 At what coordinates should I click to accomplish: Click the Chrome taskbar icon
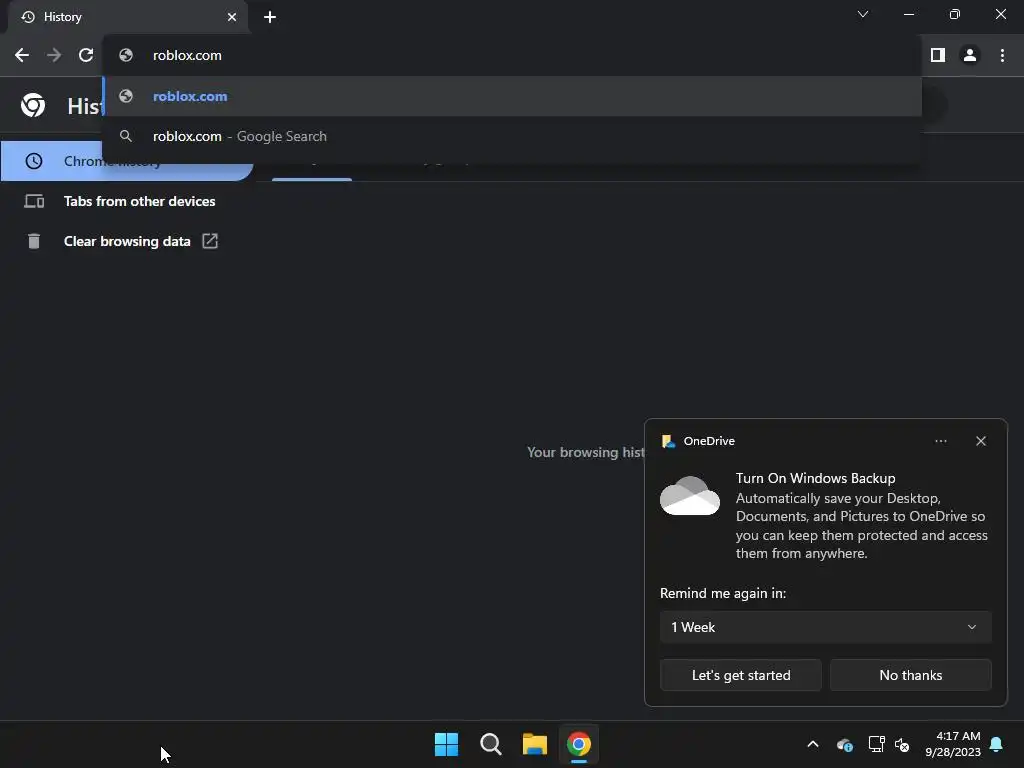coord(579,744)
